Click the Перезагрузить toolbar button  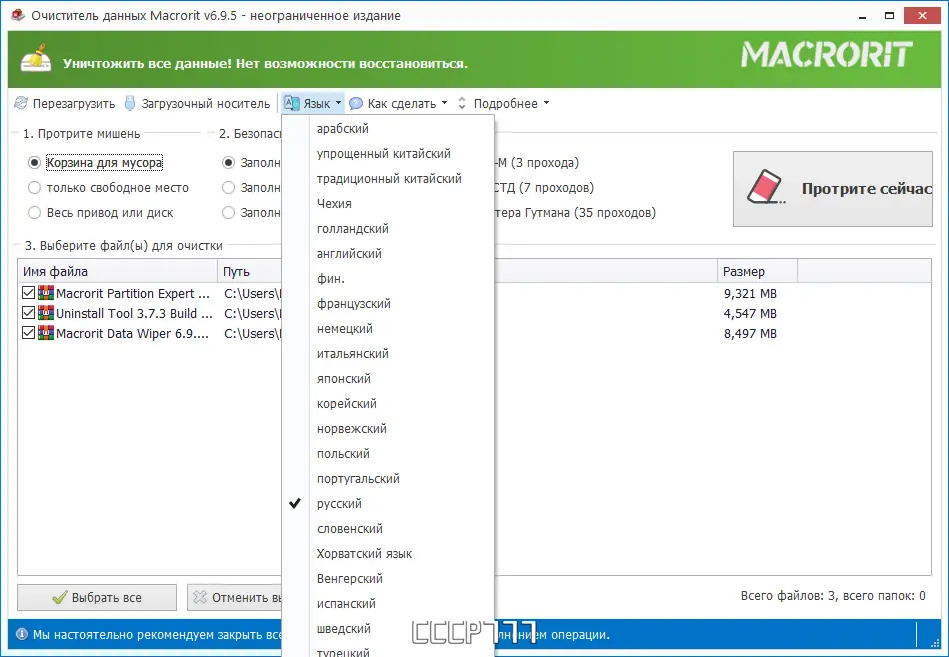[x=65, y=103]
